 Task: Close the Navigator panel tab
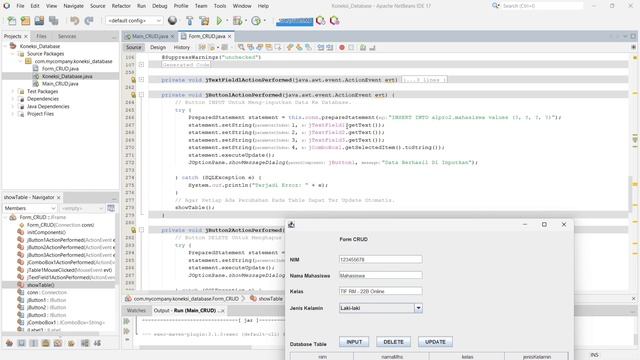click(58, 198)
